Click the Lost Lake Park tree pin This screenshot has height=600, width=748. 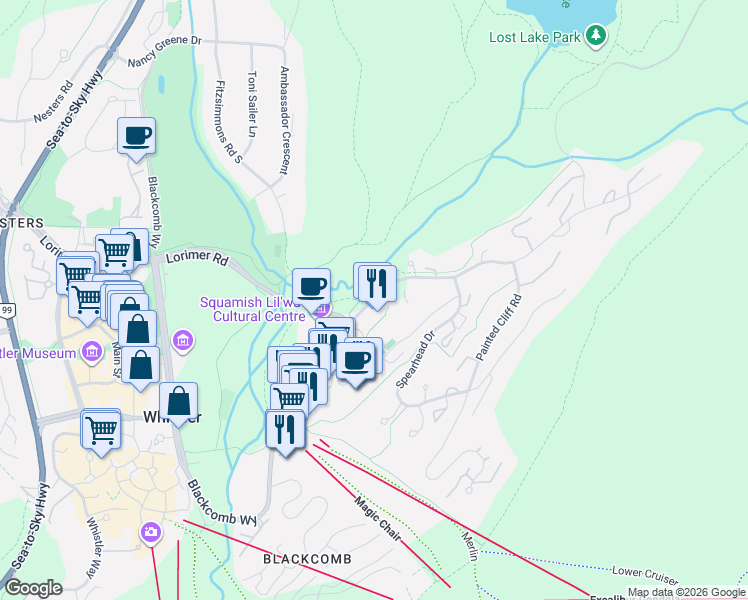click(595, 36)
